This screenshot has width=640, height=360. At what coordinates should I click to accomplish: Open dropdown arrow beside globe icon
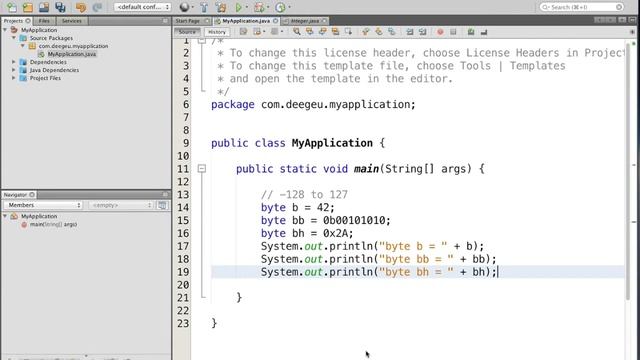pos(192,7)
